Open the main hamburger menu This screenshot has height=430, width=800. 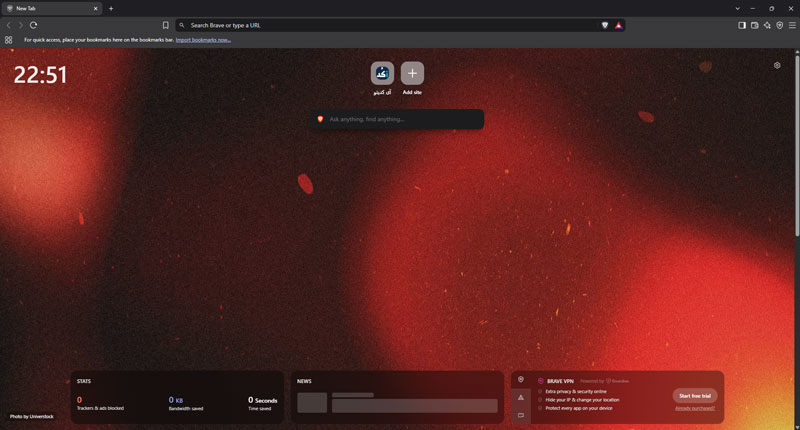(x=792, y=25)
